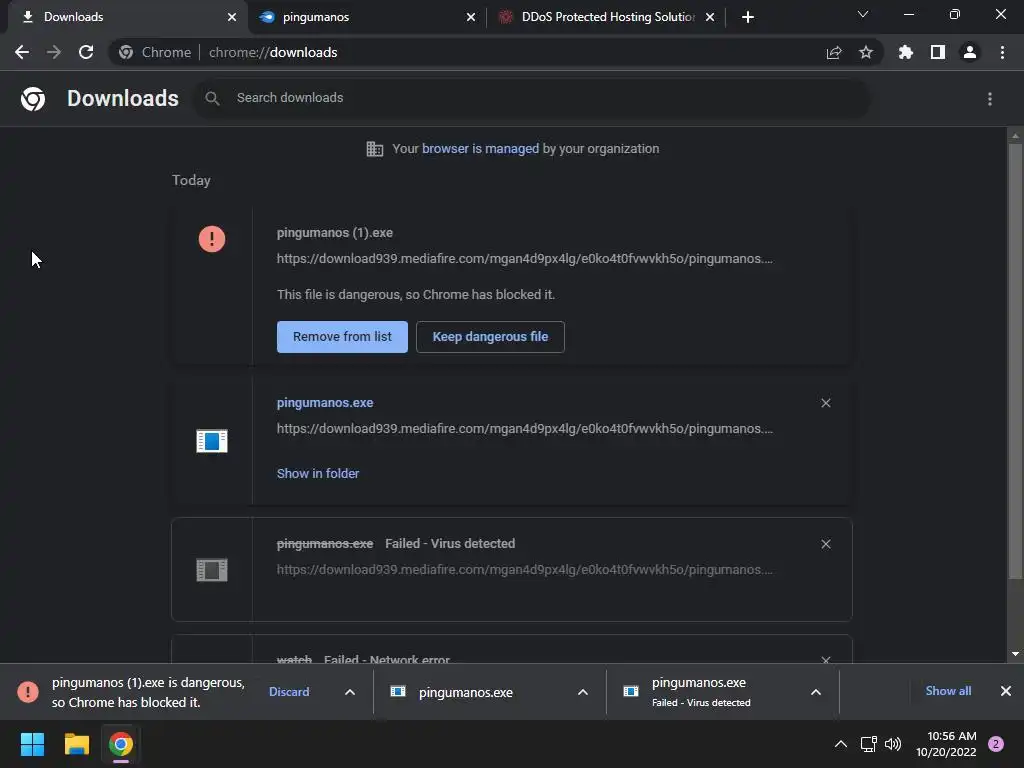Click the Search downloads field
Viewport: 1024px width, 768px height.
[532, 98]
